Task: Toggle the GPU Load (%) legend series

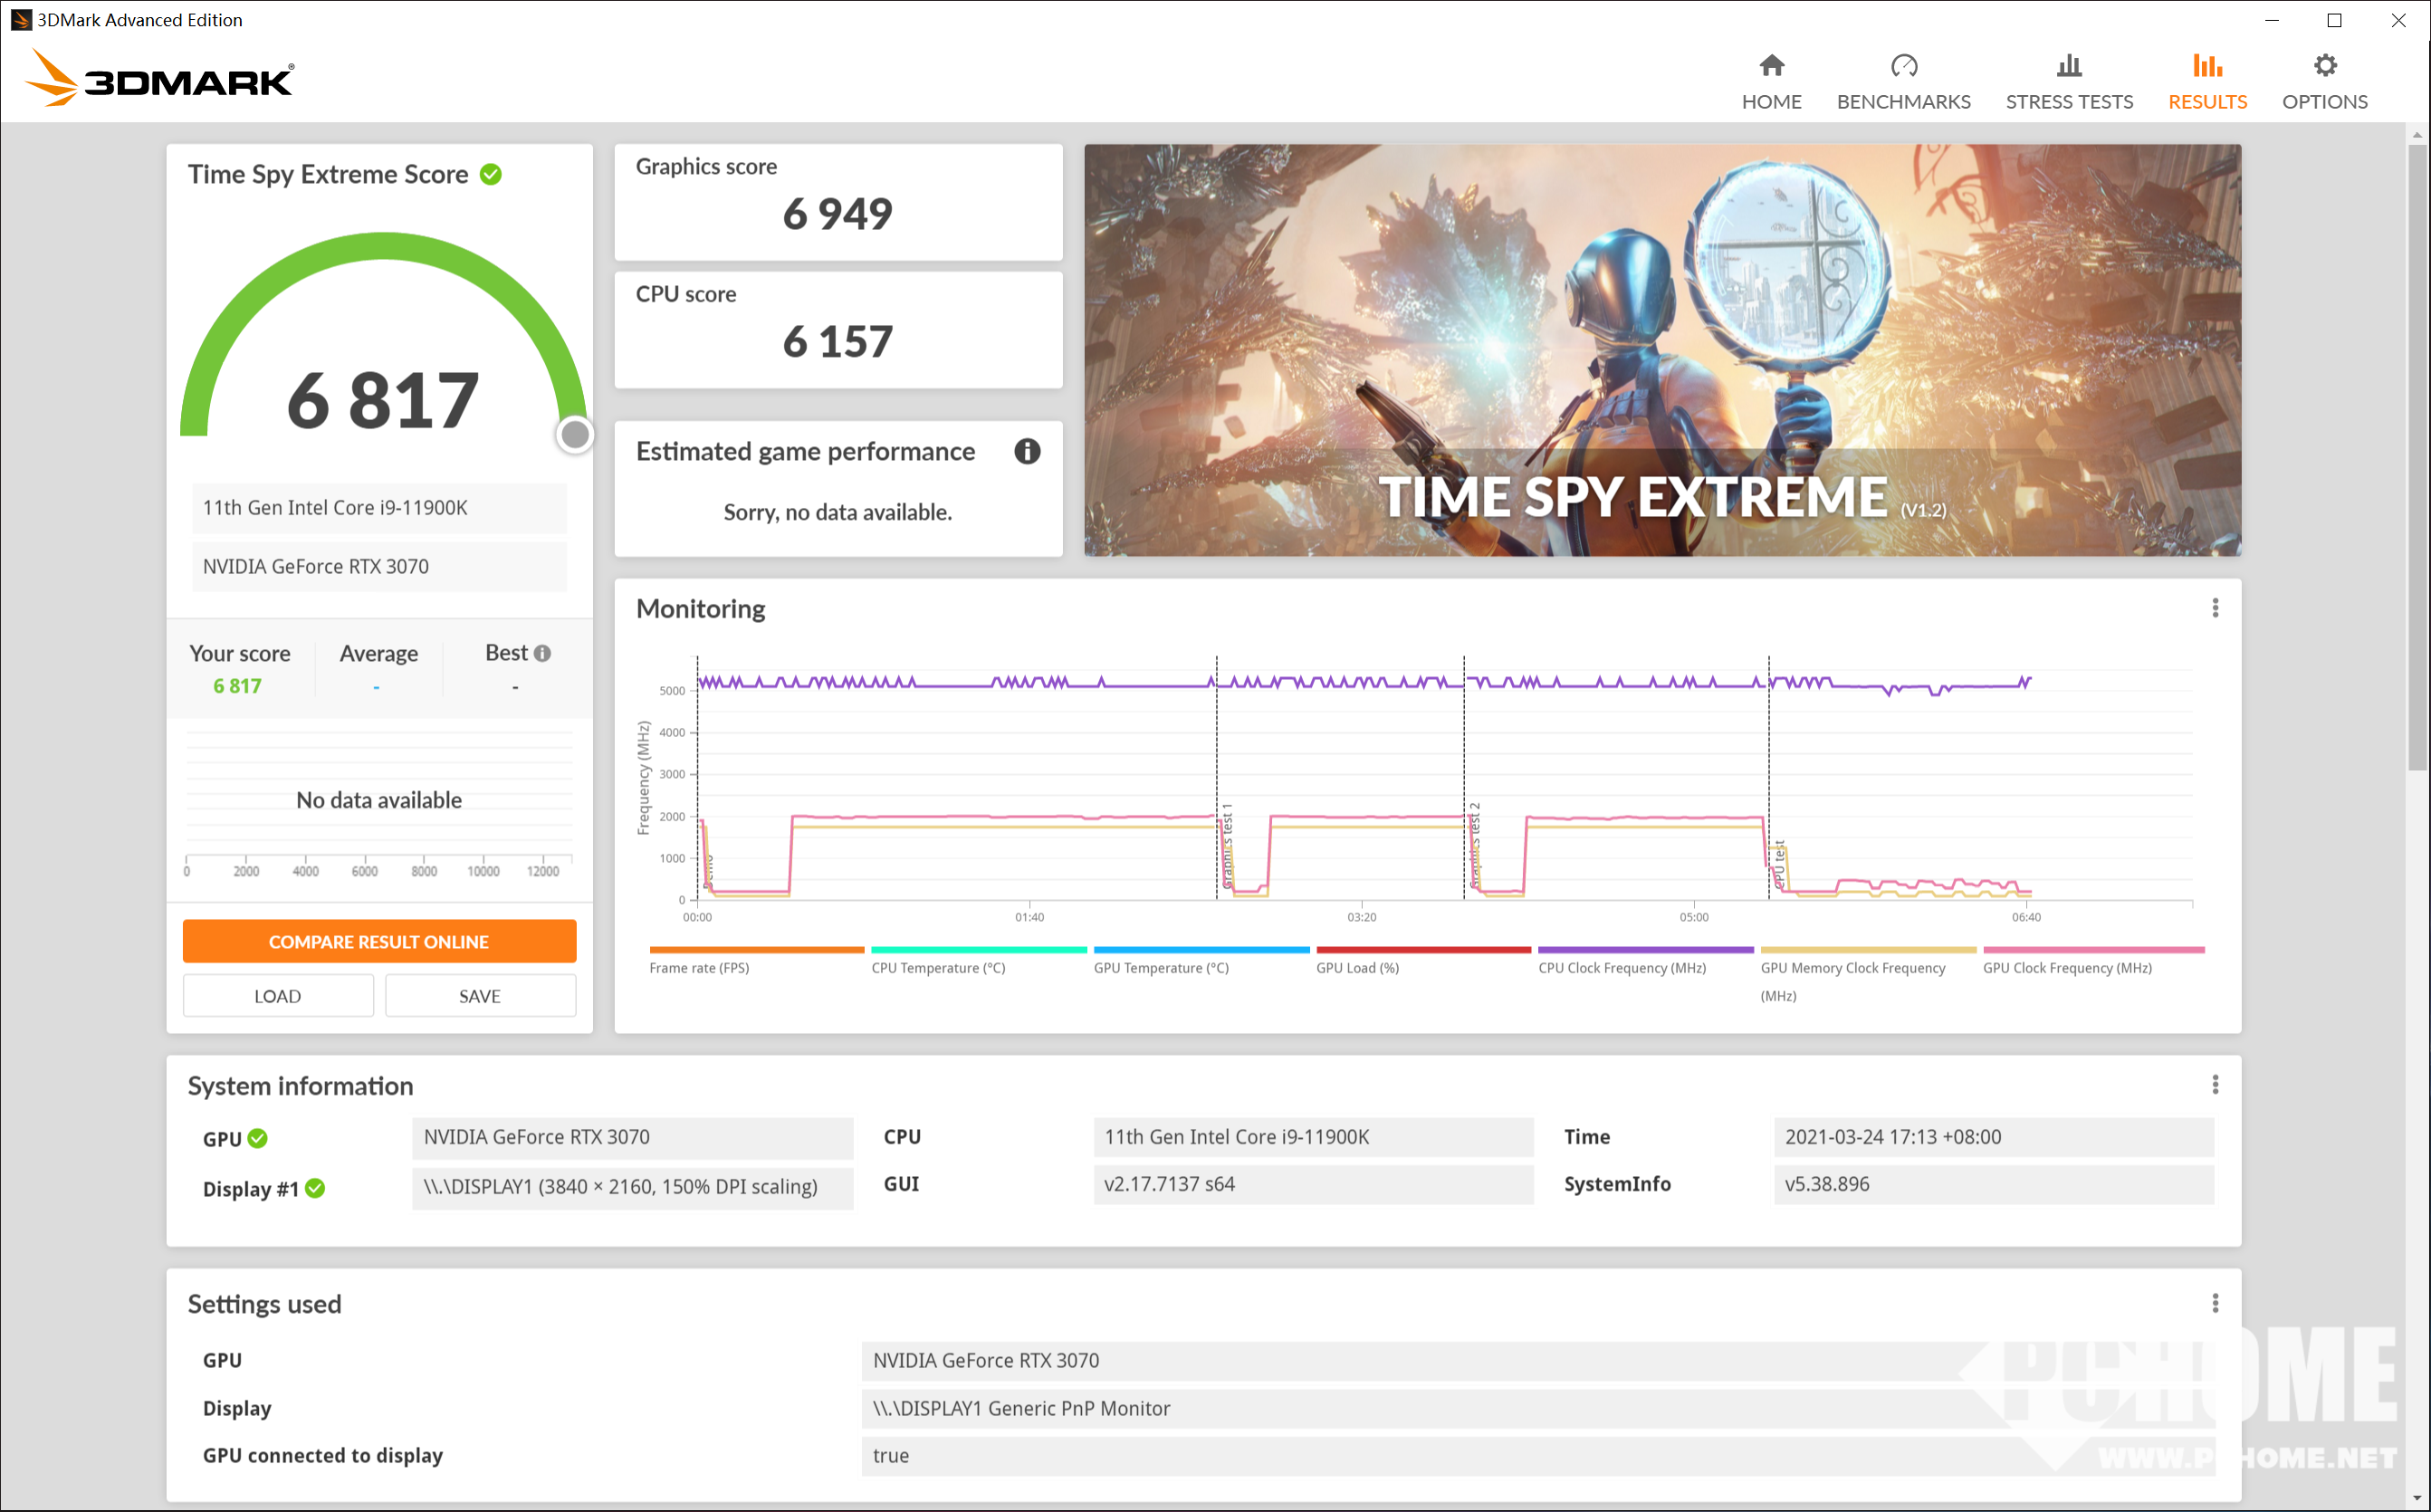Action: [1357, 967]
